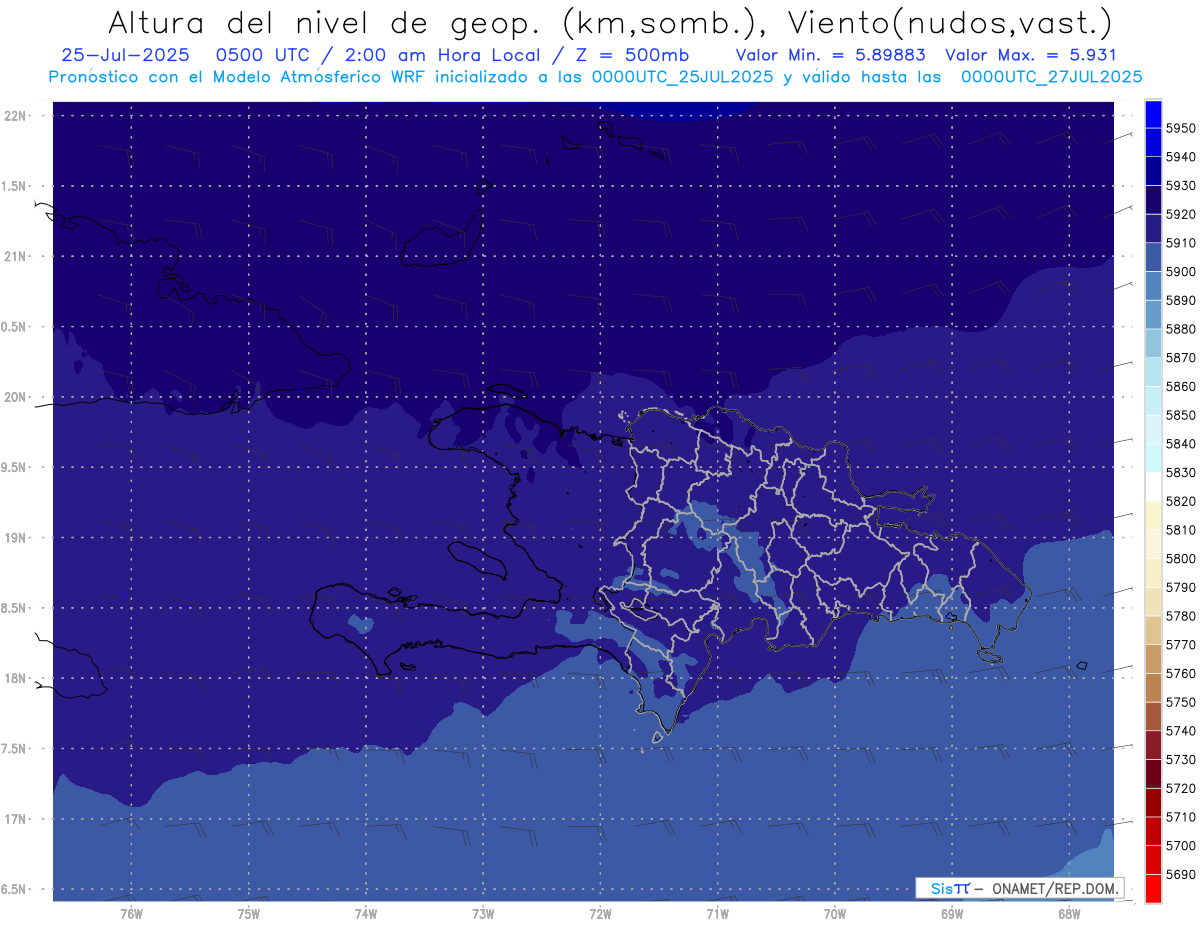Click the 20N latitude label
This screenshot has height=927, width=1200.
click(15, 397)
